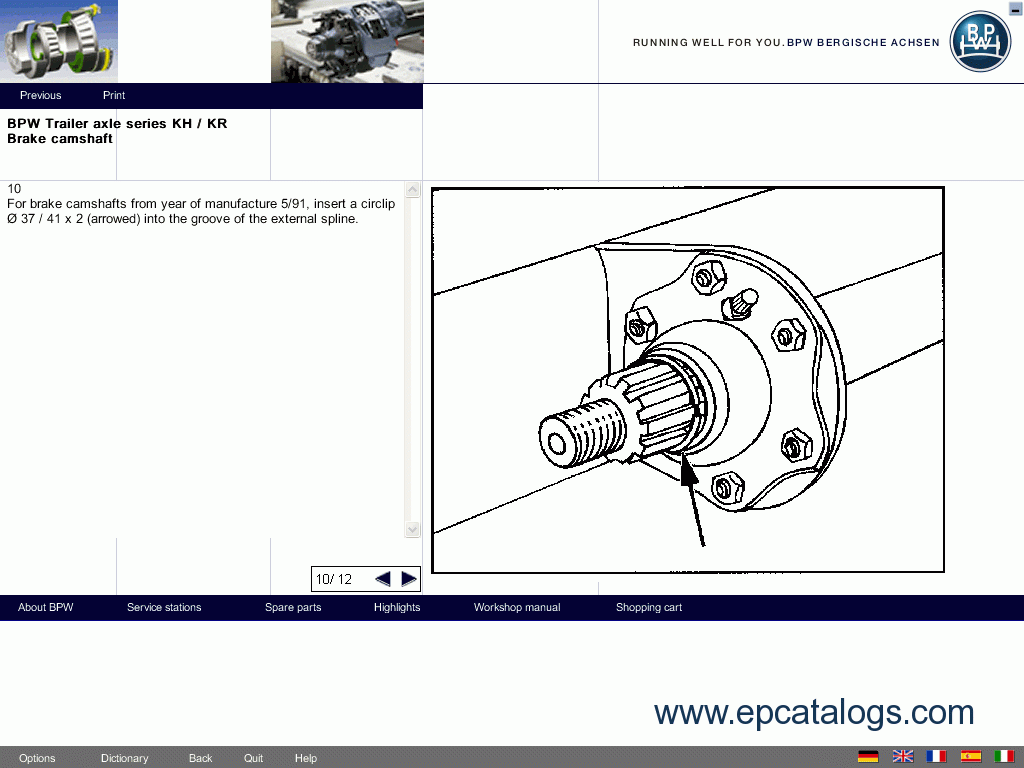Screen dimensions: 1024x768
Task: Click the axle hub photo thumbnail
Action: (346, 41)
